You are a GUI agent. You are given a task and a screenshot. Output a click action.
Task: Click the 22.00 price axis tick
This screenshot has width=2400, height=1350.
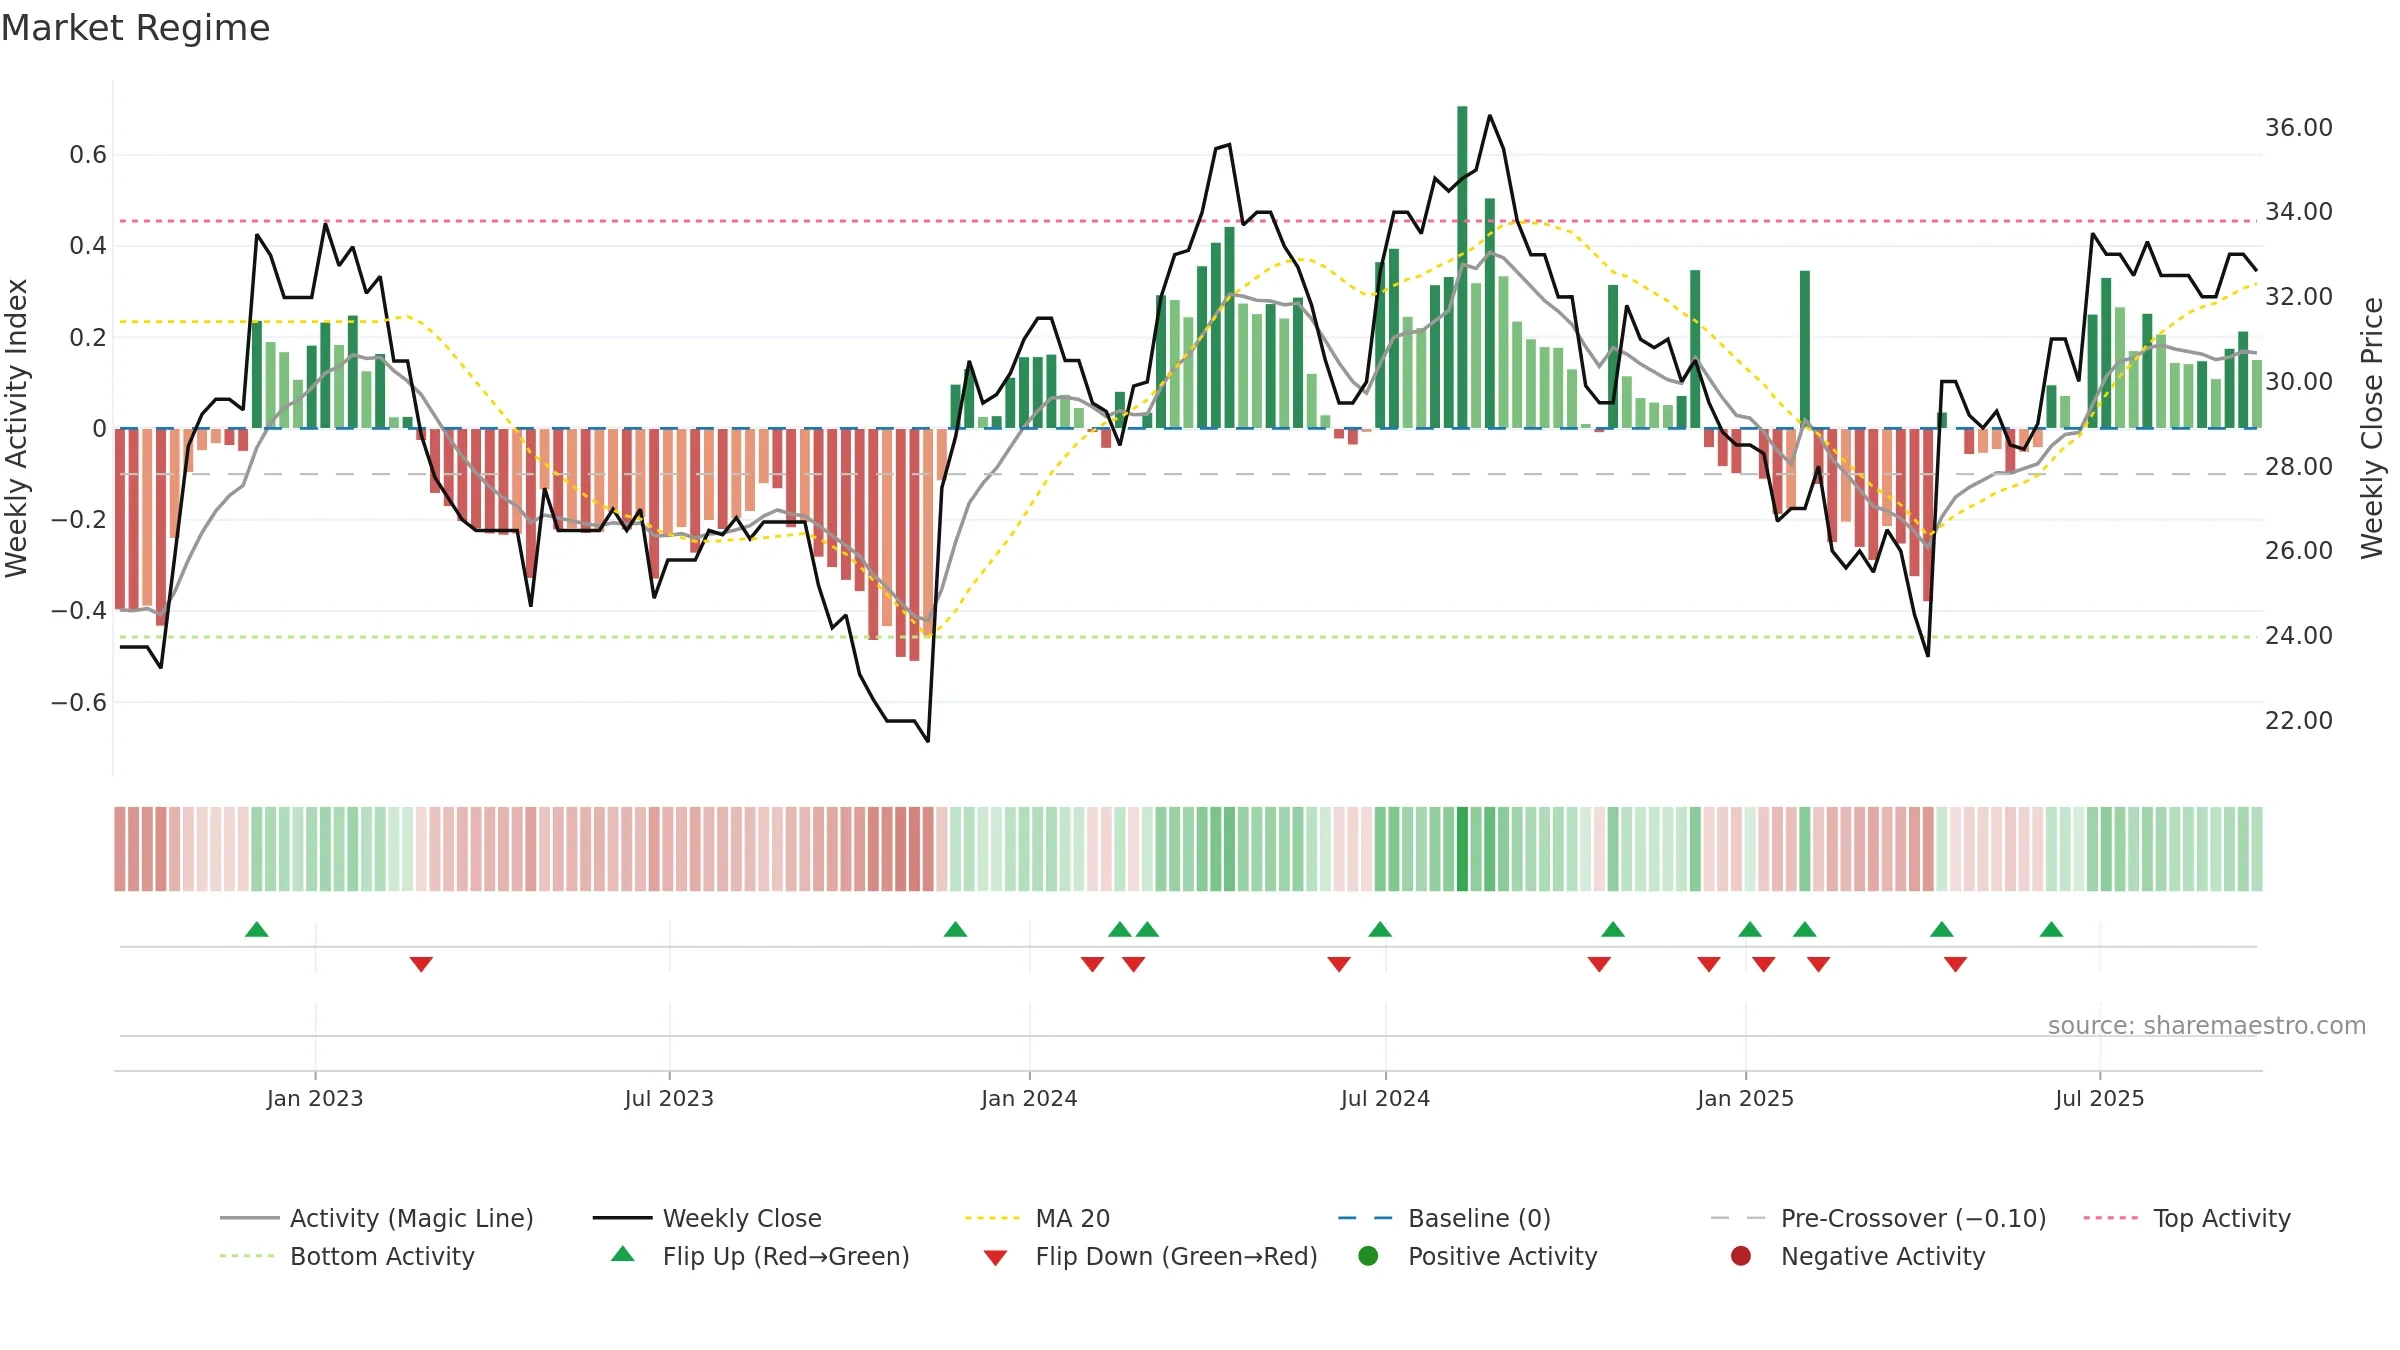(2298, 721)
